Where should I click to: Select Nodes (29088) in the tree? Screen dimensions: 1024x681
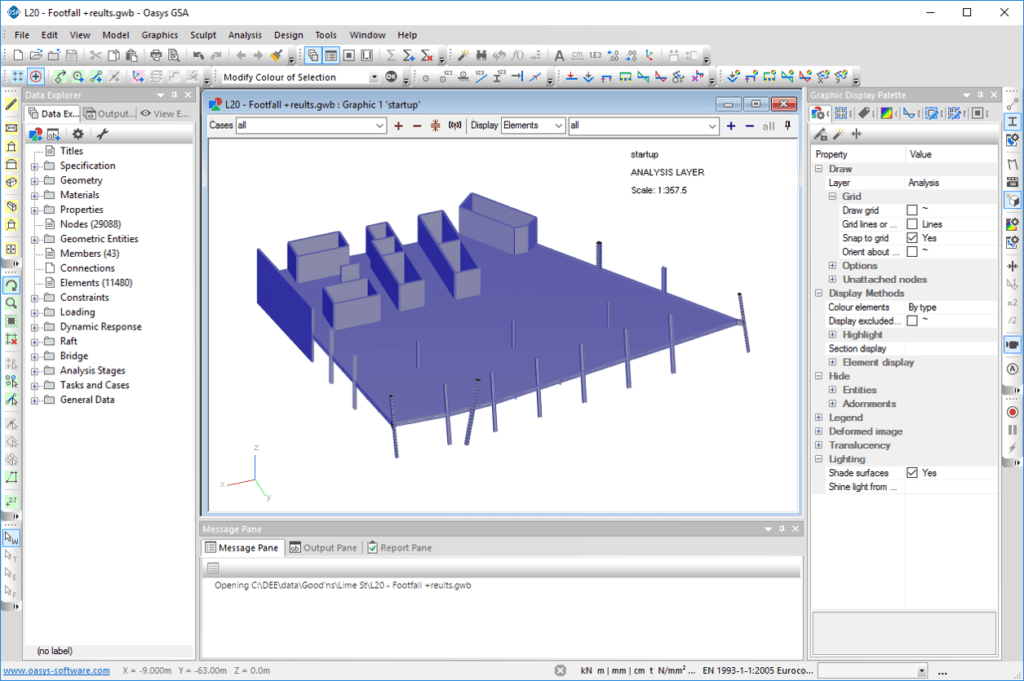coord(90,224)
